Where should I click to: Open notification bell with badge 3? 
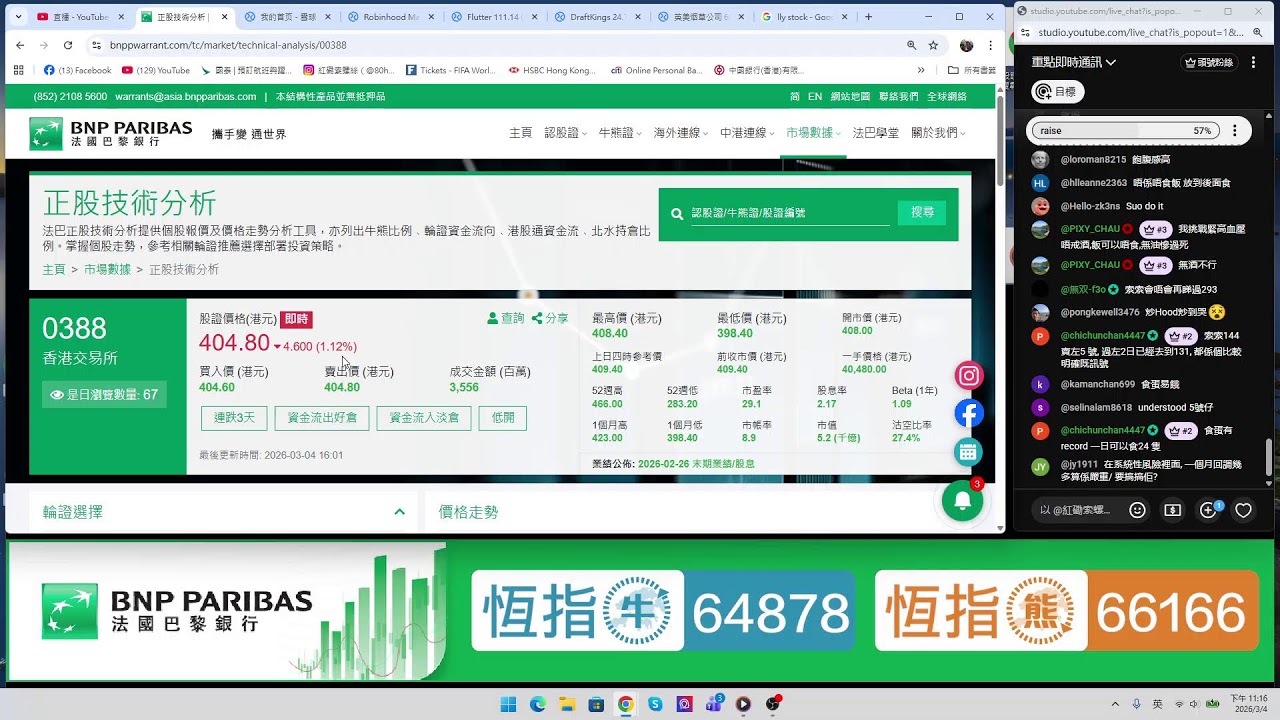tap(963, 500)
